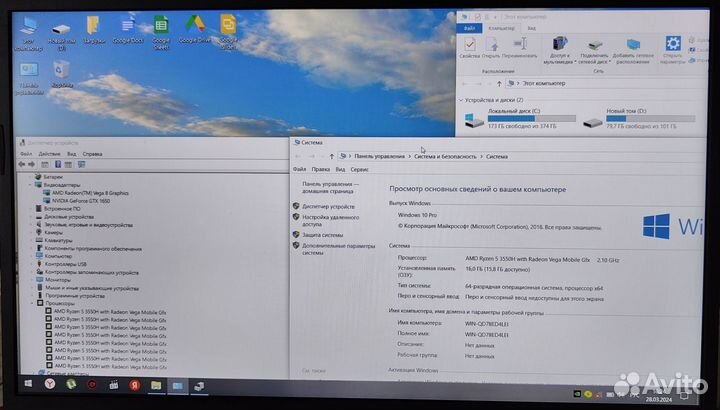Switch to the Вид tab in Explorer ribbon

(x=531, y=29)
